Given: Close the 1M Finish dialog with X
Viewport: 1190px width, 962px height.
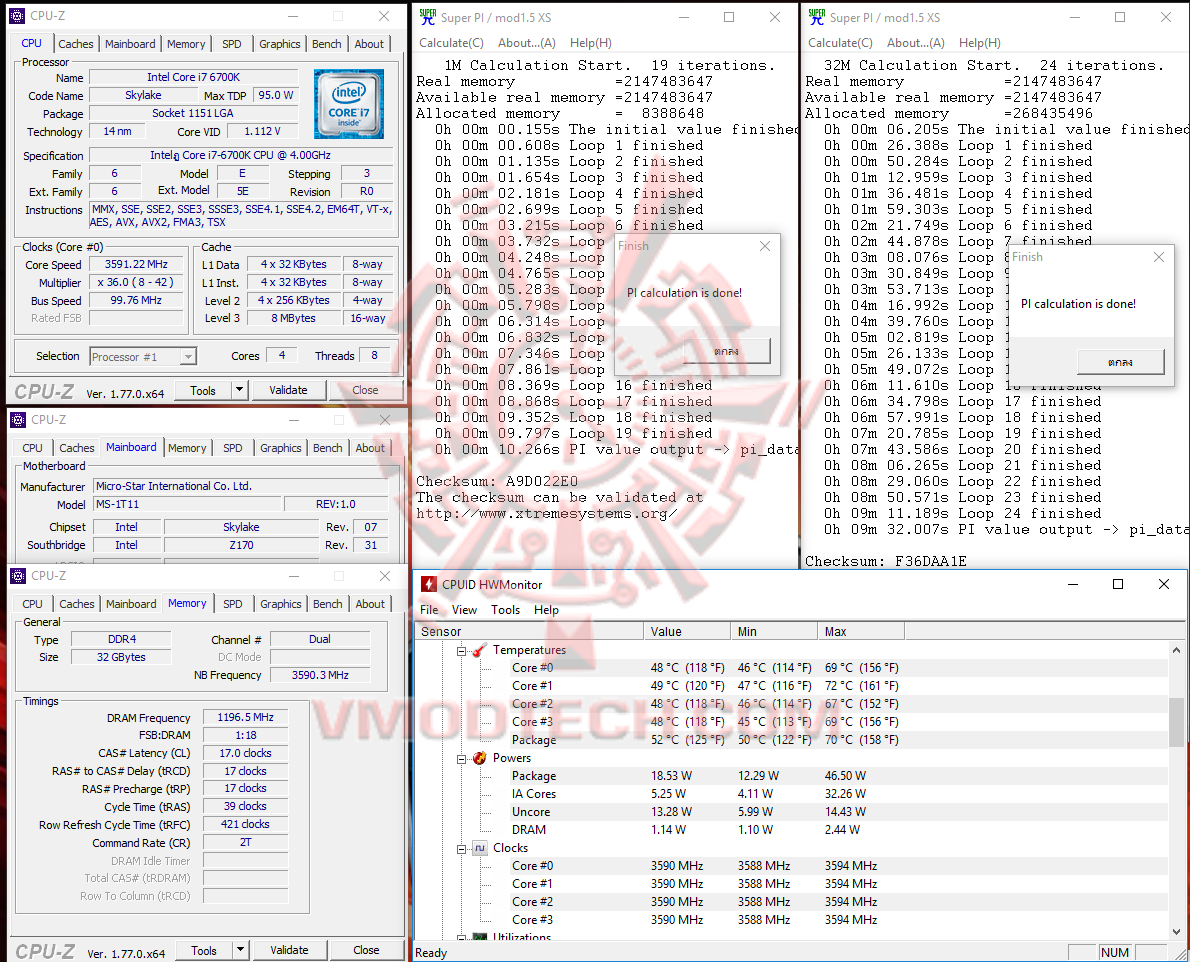Looking at the screenshot, I should (x=765, y=246).
